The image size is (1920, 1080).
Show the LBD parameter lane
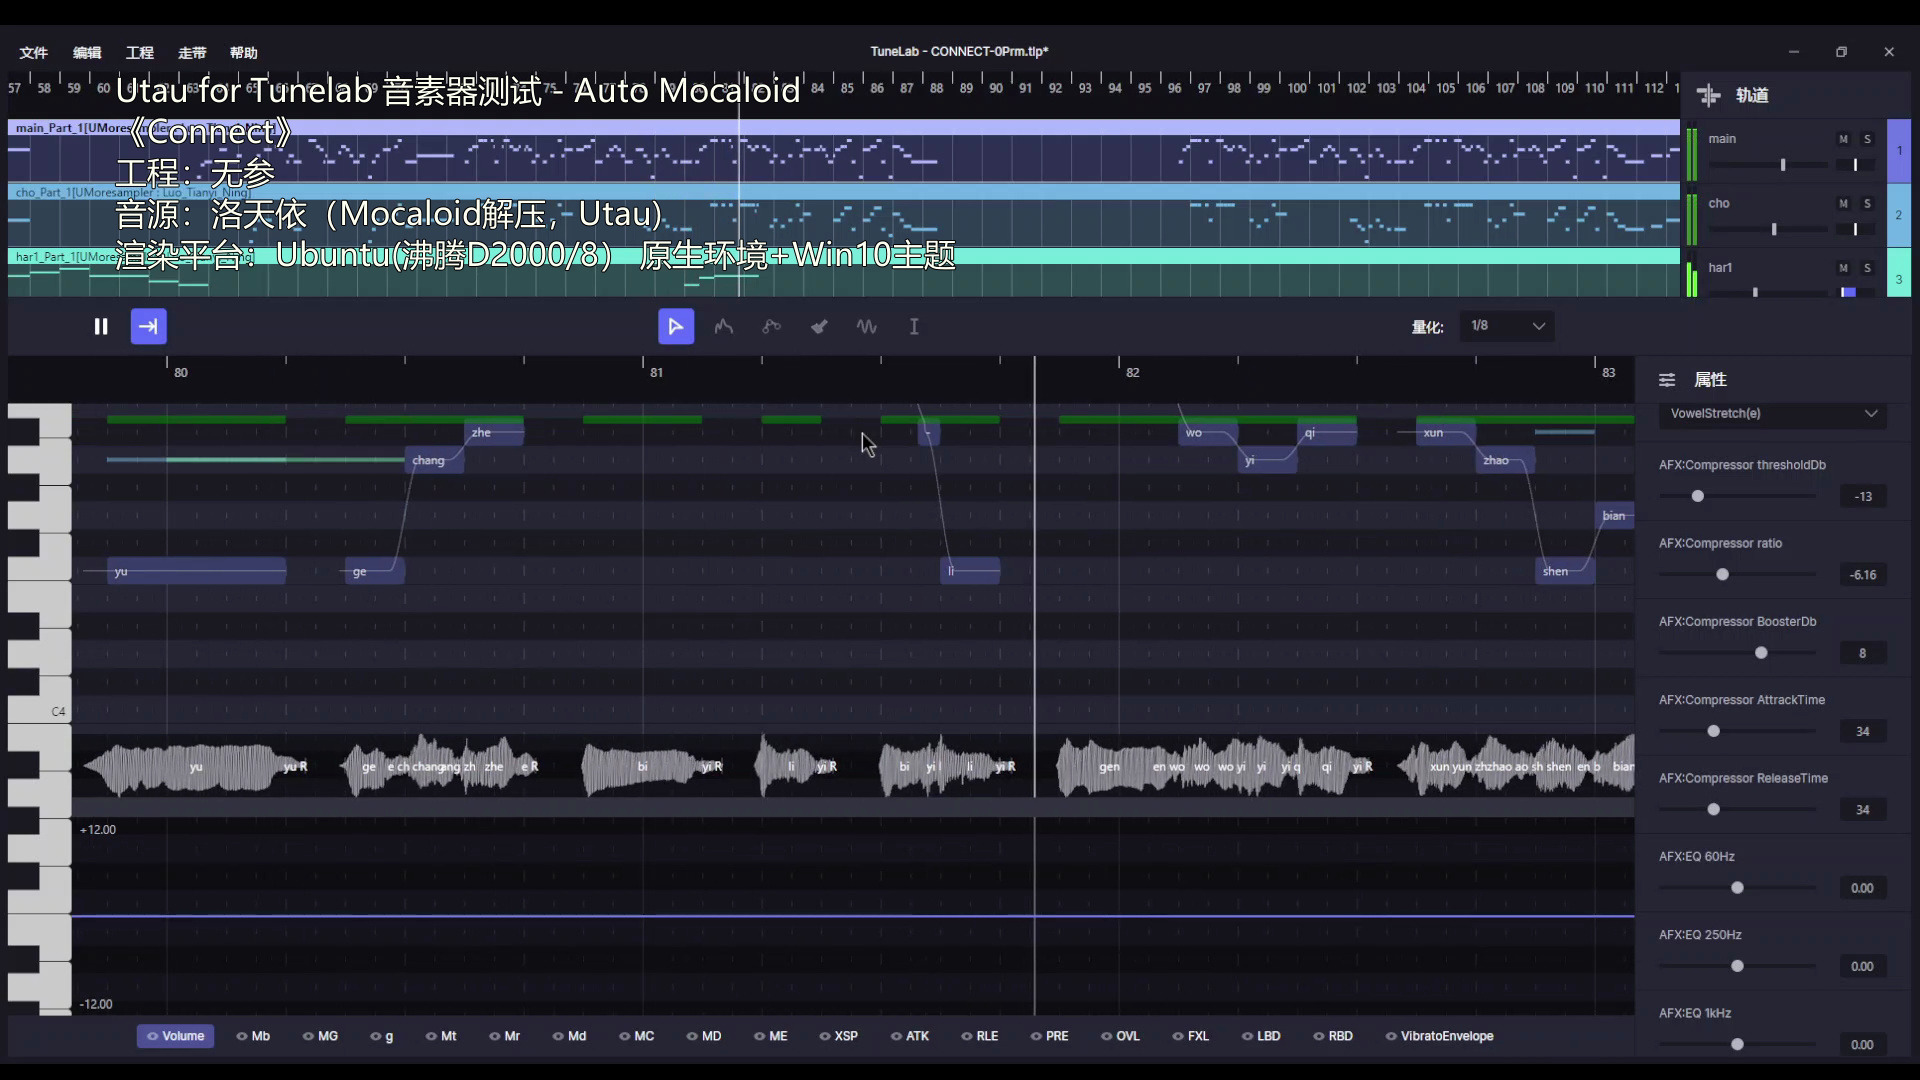click(x=1260, y=1036)
